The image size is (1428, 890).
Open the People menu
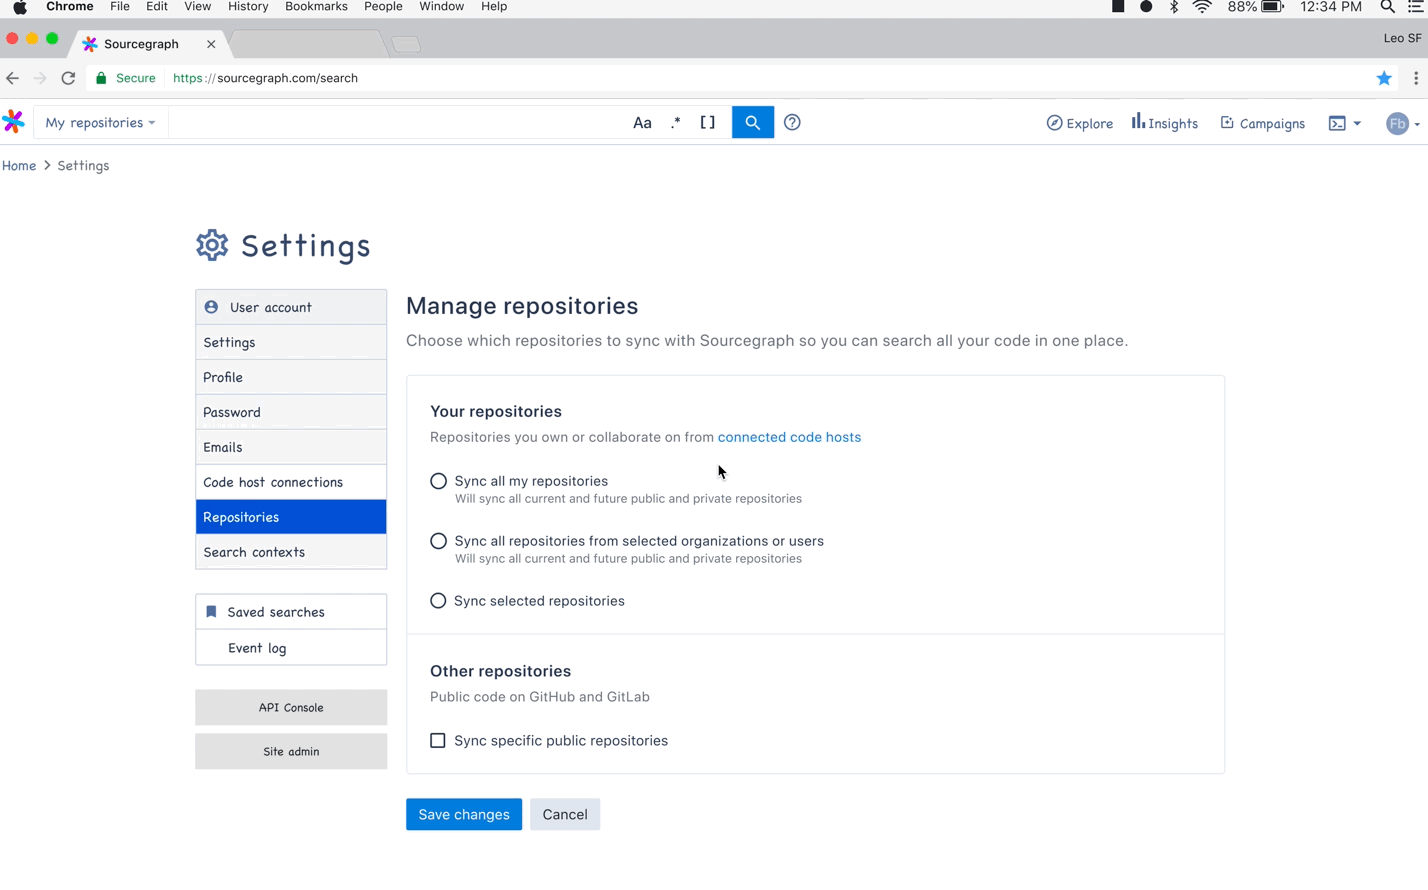coord(383,7)
